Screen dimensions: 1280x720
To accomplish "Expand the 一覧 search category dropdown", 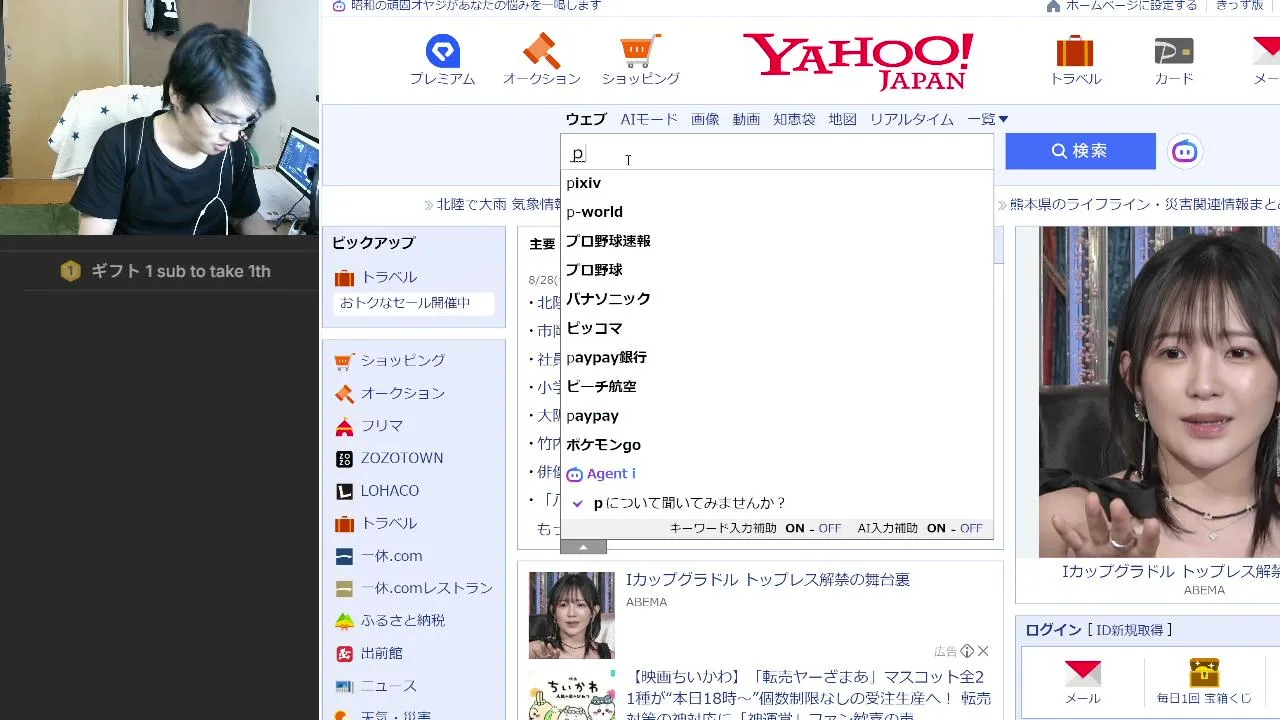I will pos(988,119).
